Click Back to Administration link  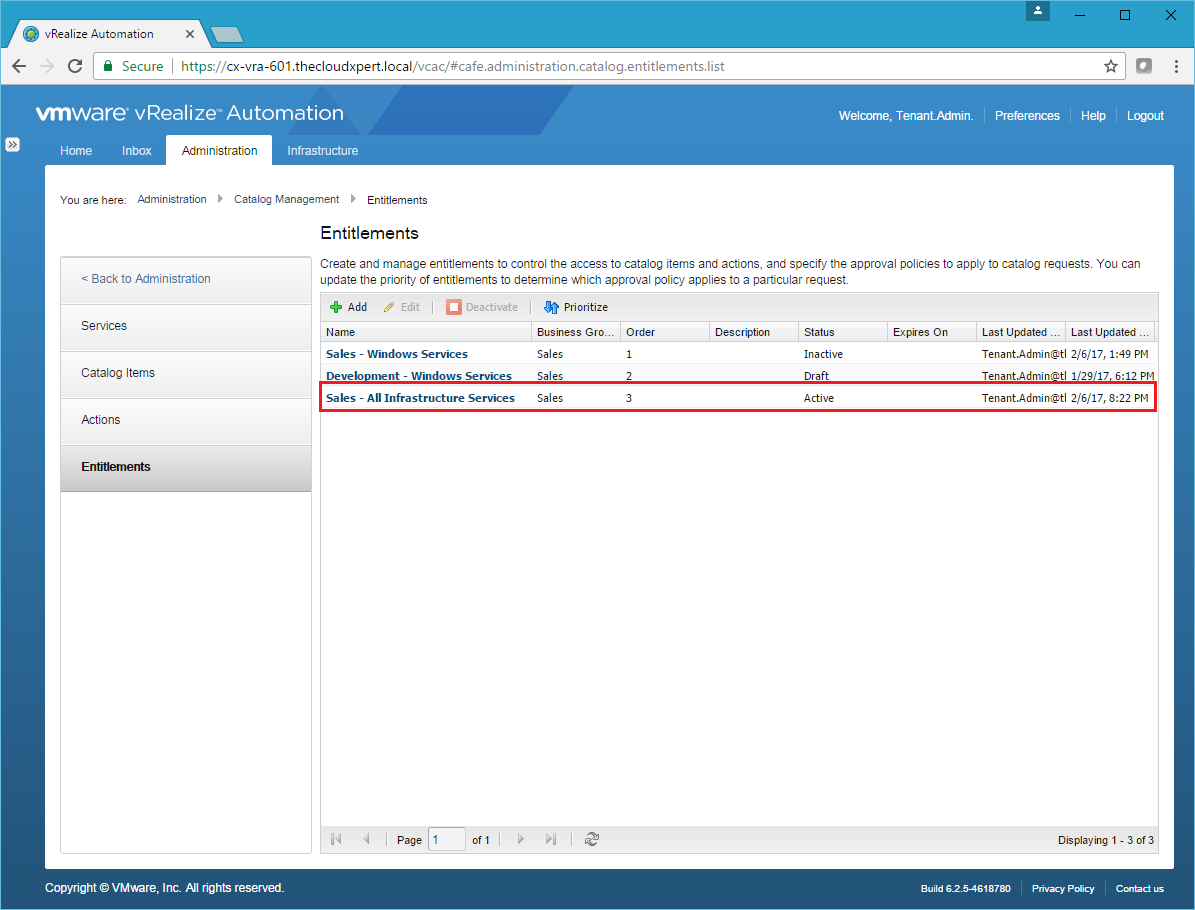point(146,279)
